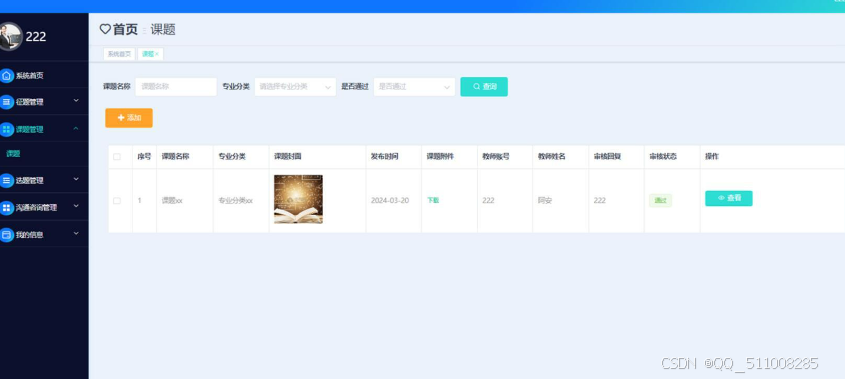Viewport: 845px width, 379px height.
Task: Click the 操作 column header
Action: click(712, 157)
